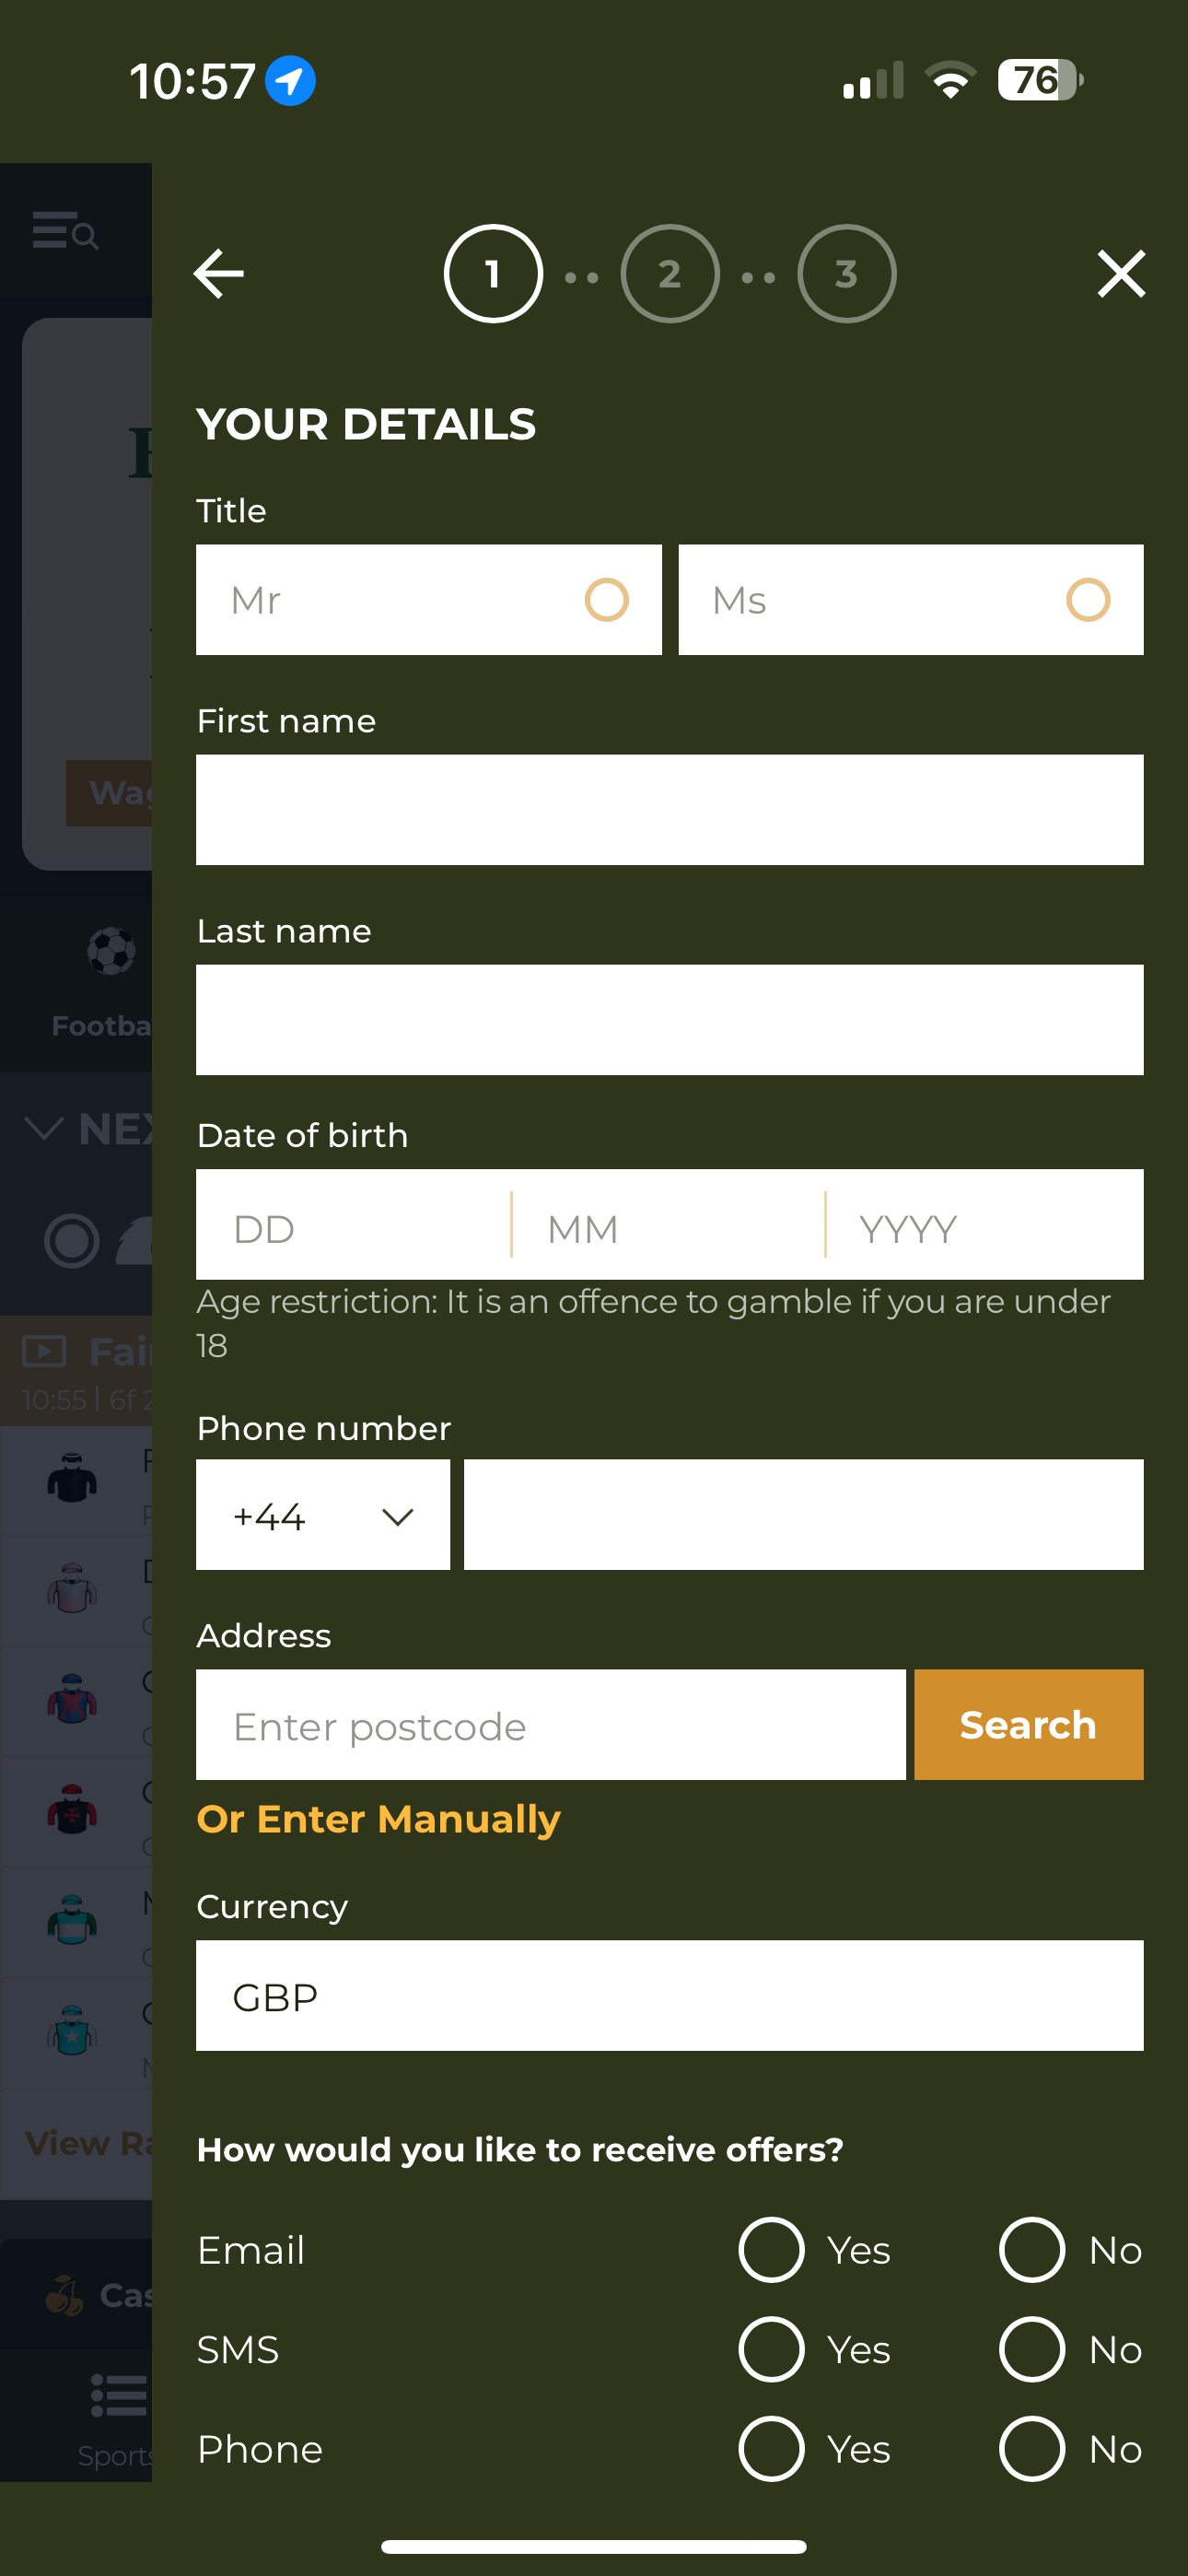The image size is (1188, 2576).
Task: Close the registration overlay with the X
Action: coord(1120,273)
